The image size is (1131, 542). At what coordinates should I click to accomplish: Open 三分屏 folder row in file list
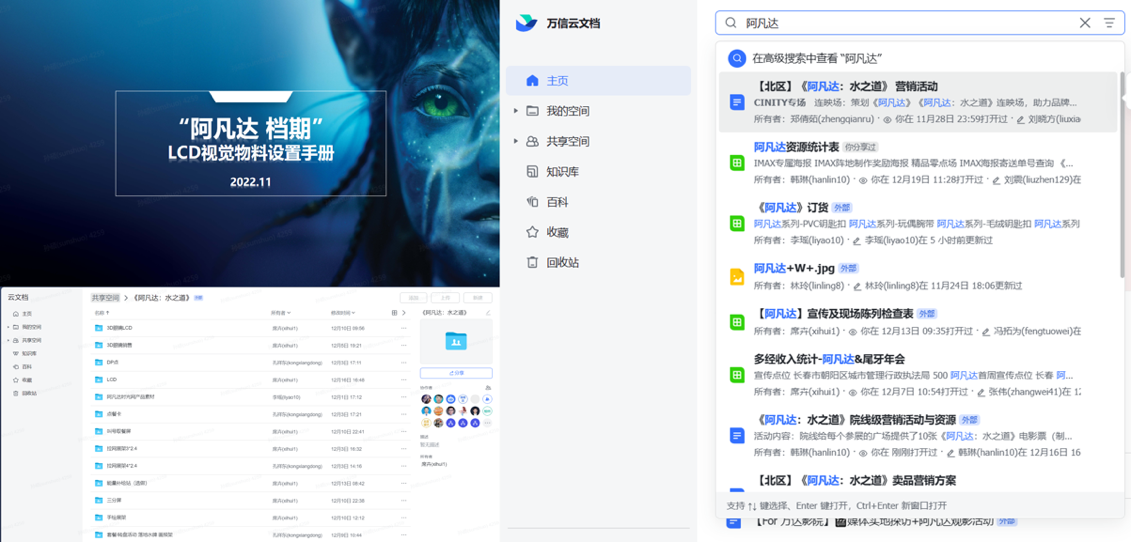click(x=250, y=500)
